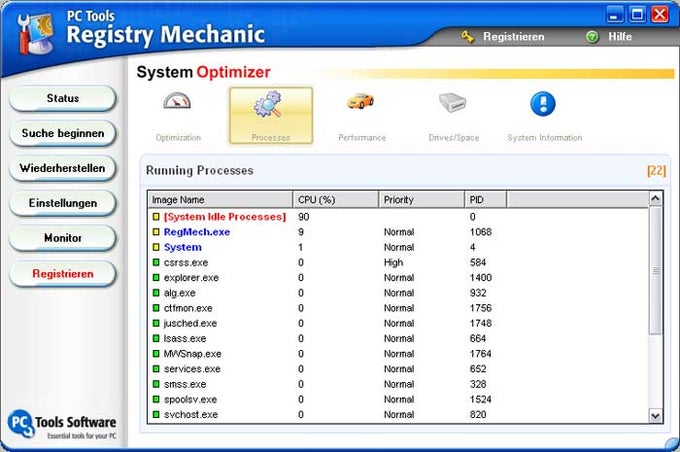The height and width of the screenshot is (452, 680).
Task: Click CPU value 90 of idle process
Action: [304, 216]
